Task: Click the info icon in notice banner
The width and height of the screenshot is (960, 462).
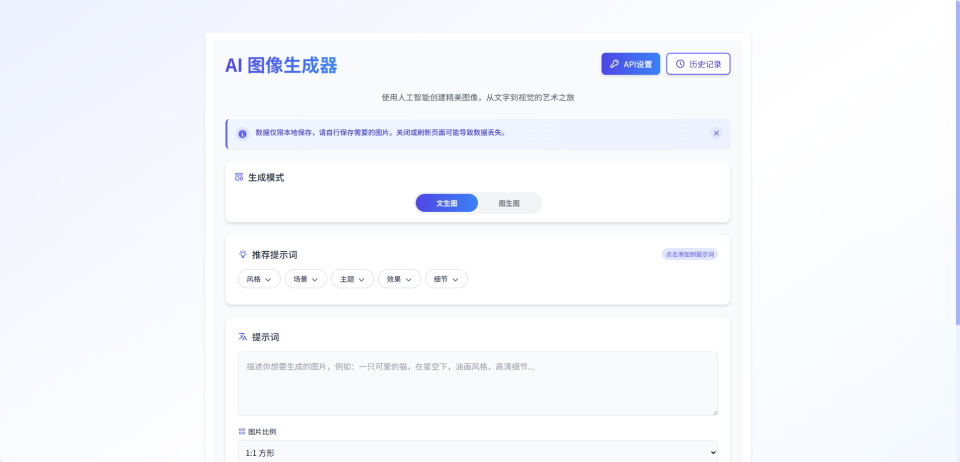Action: click(242, 133)
